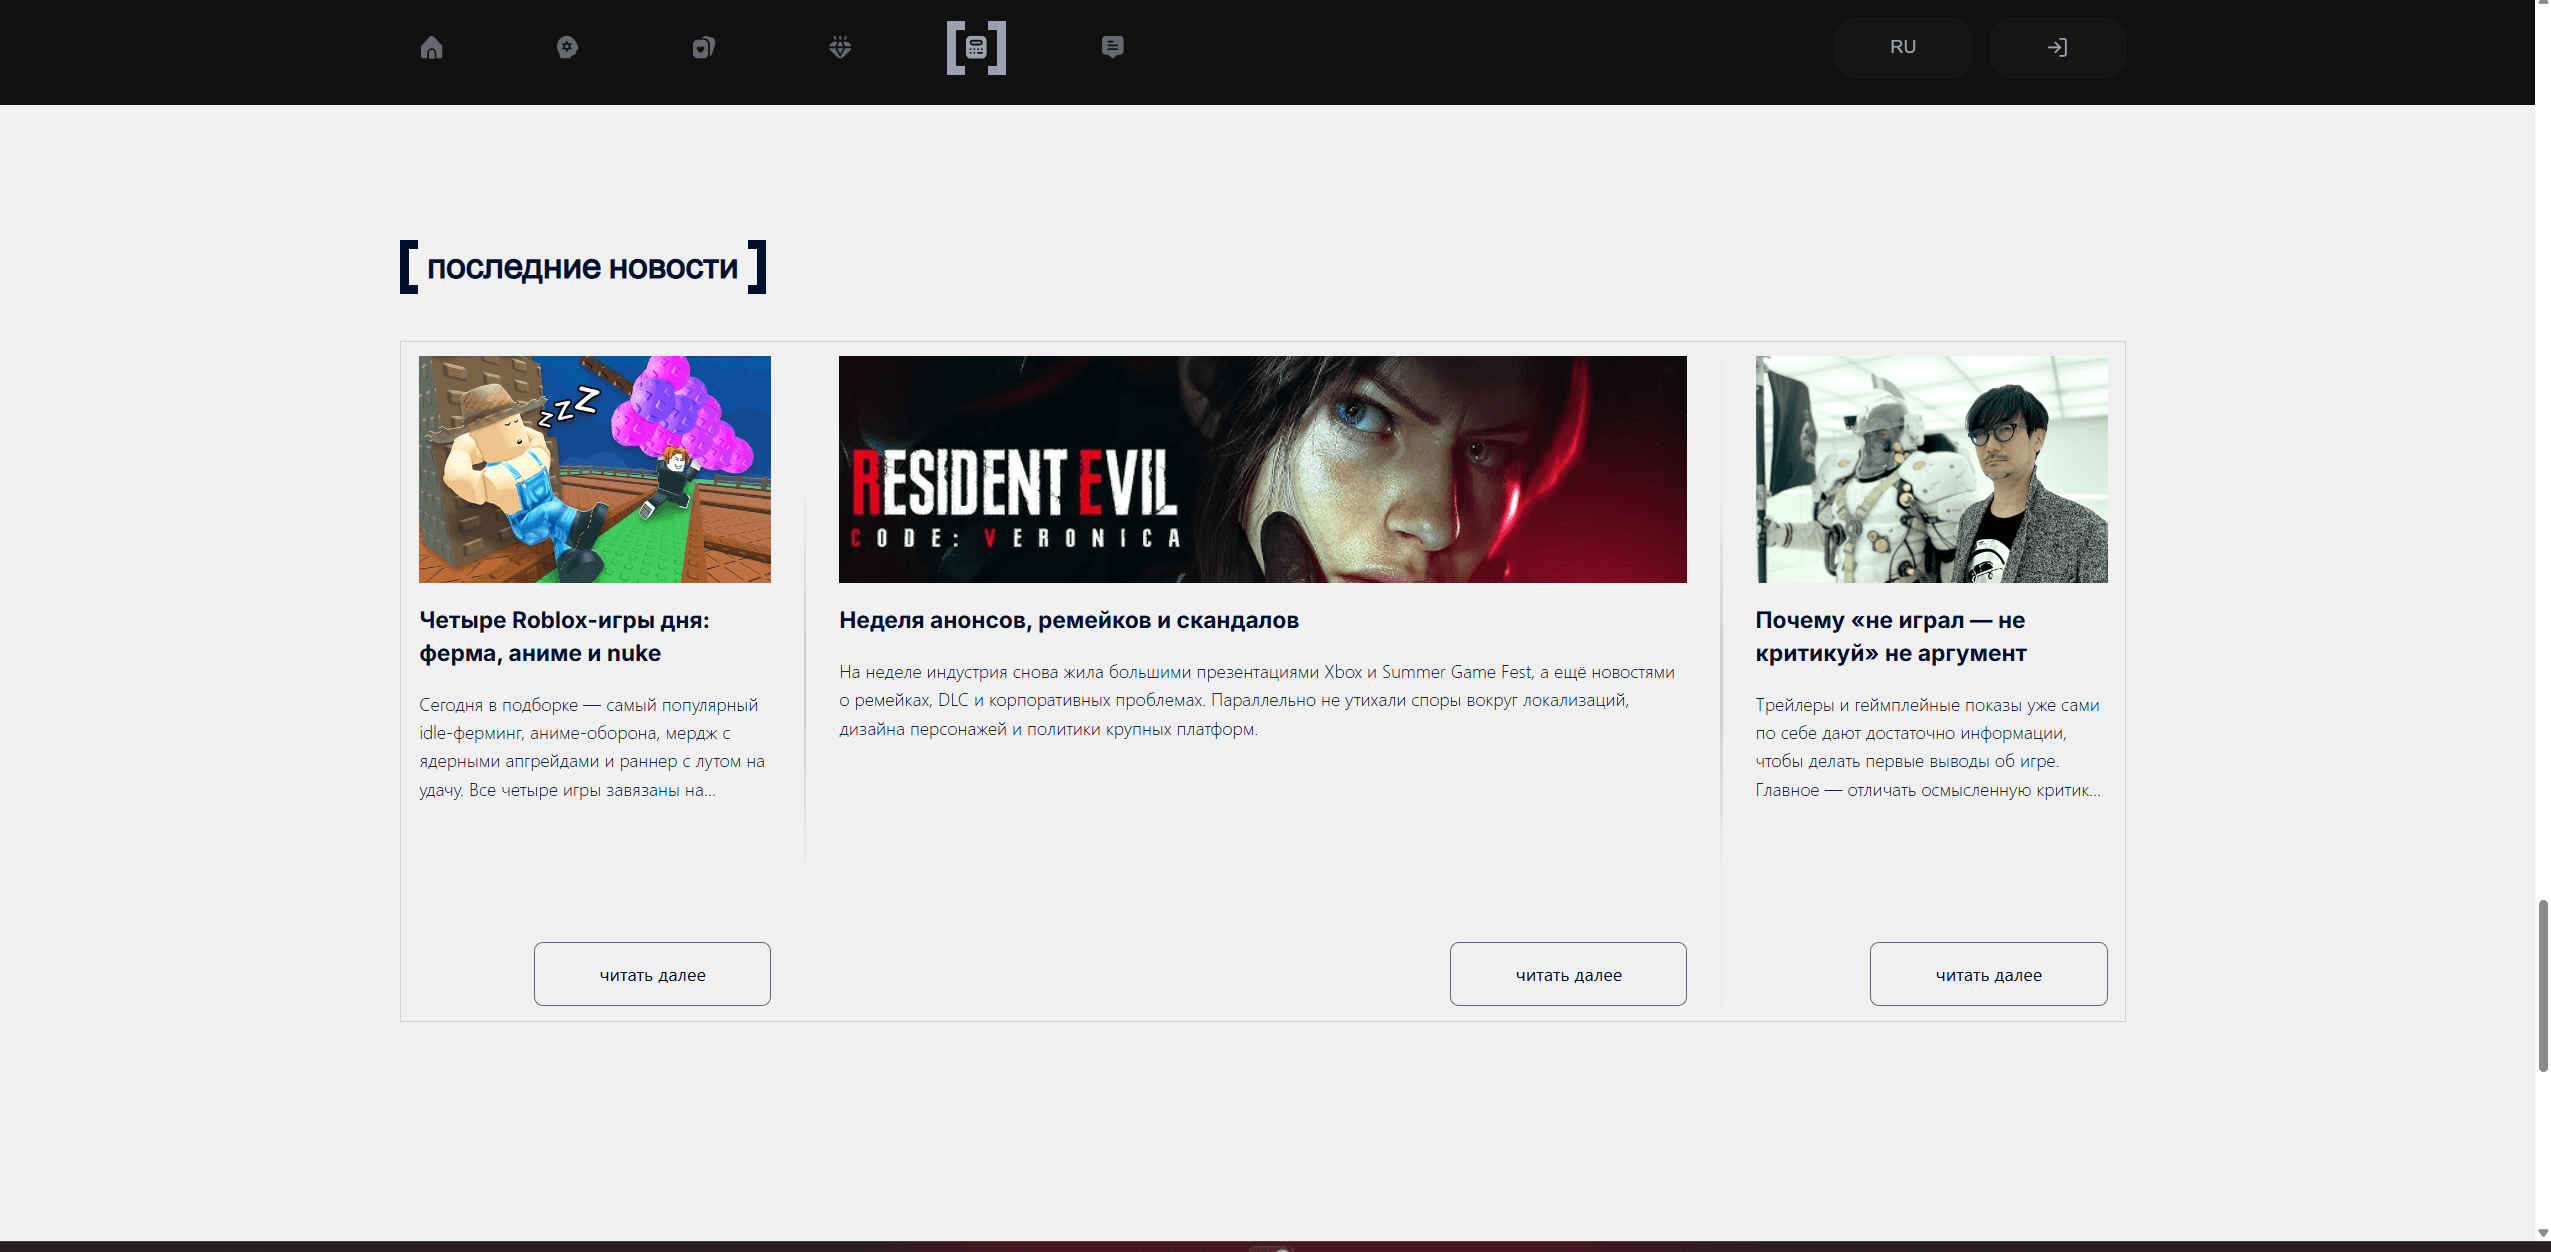Click the excerpt starting 'На неделе индустрия'
This screenshot has height=1252, width=2551.
click(x=1257, y=700)
